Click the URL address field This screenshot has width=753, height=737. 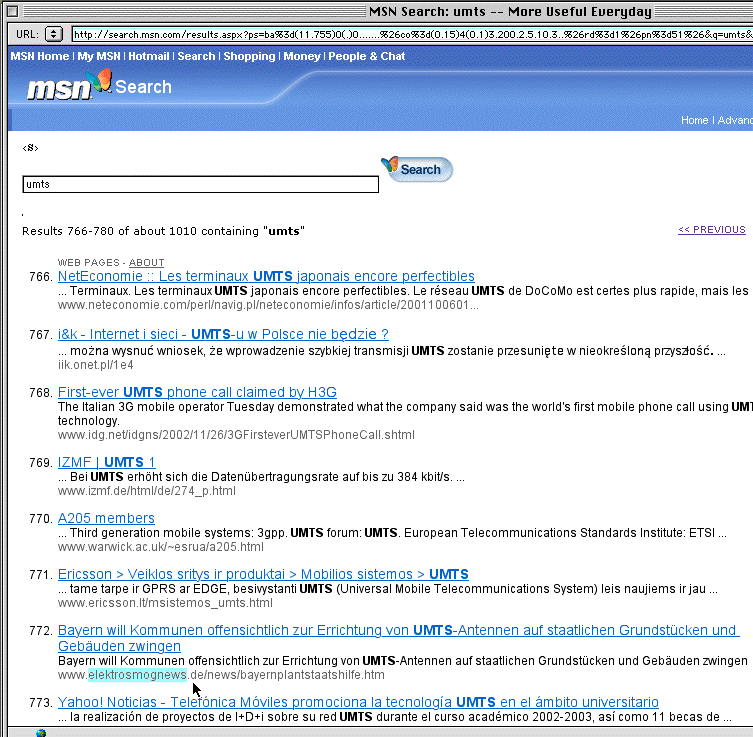click(x=410, y=34)
